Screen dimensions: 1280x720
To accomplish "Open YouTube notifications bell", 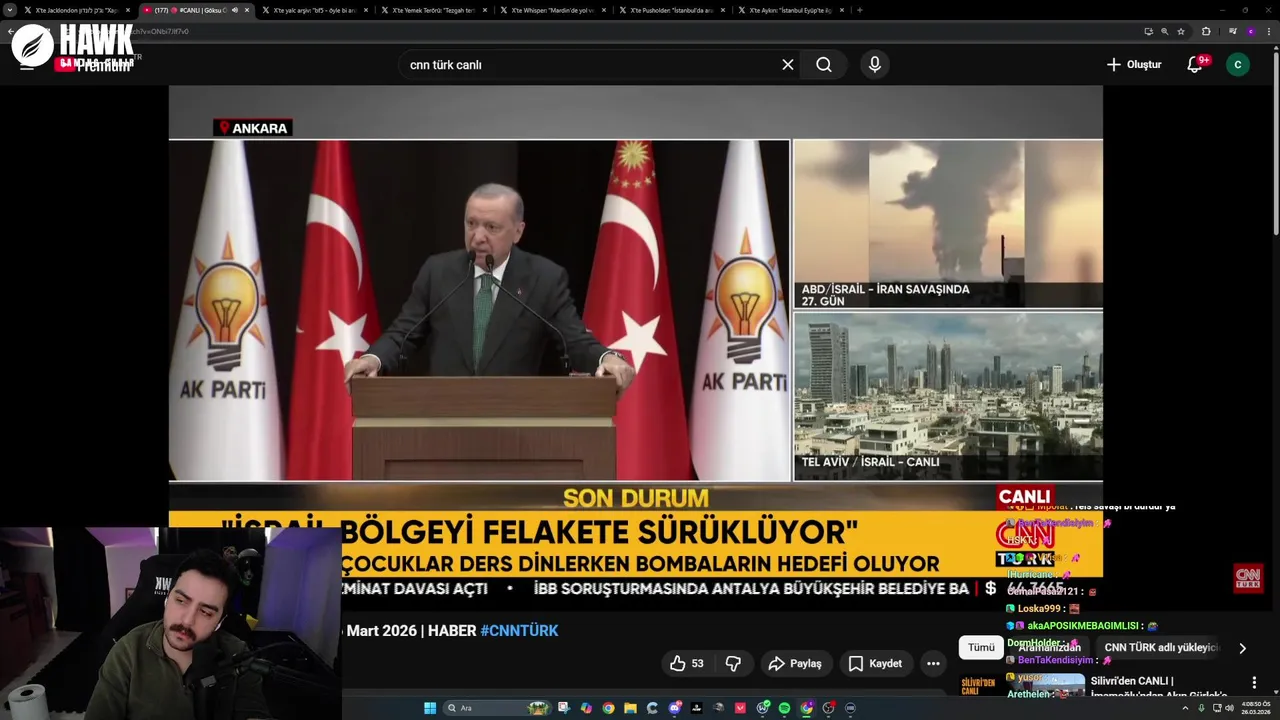I will coord(1195,64).
